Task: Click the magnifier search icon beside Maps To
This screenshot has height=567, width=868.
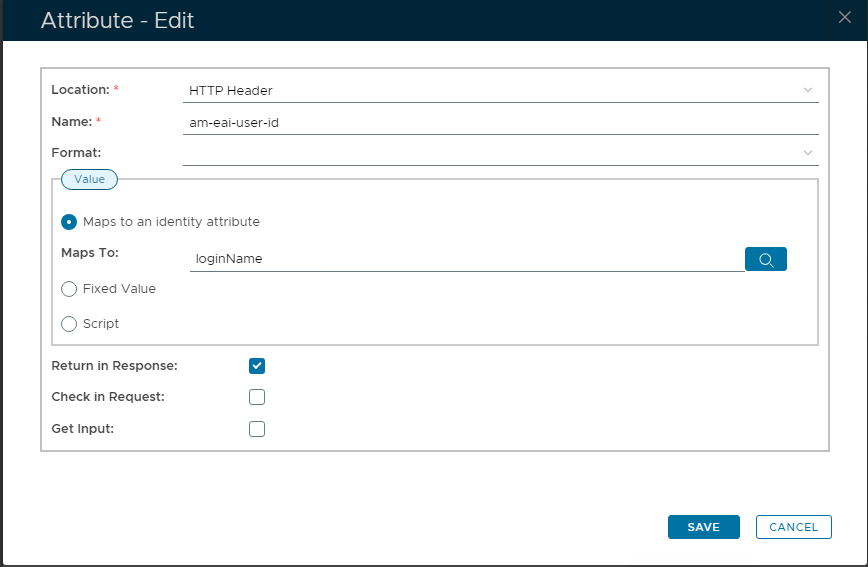Action: pyautogui.click(x=766, y=259)
